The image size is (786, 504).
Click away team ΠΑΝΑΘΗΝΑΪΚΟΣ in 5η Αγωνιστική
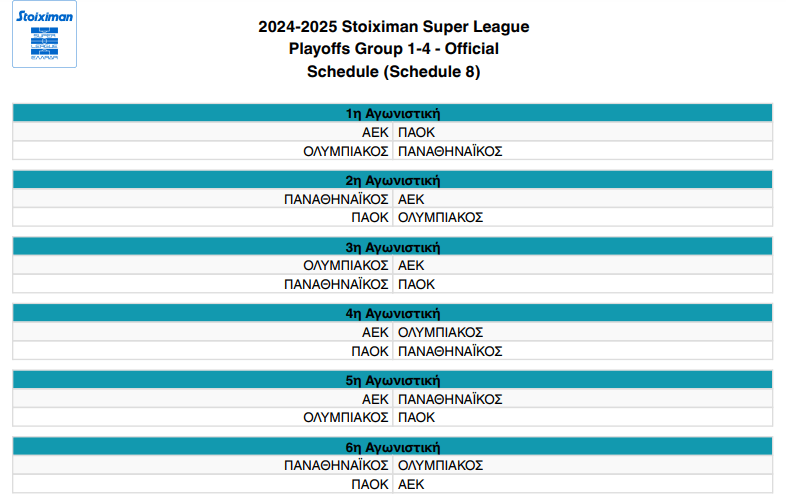tap(449, 399)
